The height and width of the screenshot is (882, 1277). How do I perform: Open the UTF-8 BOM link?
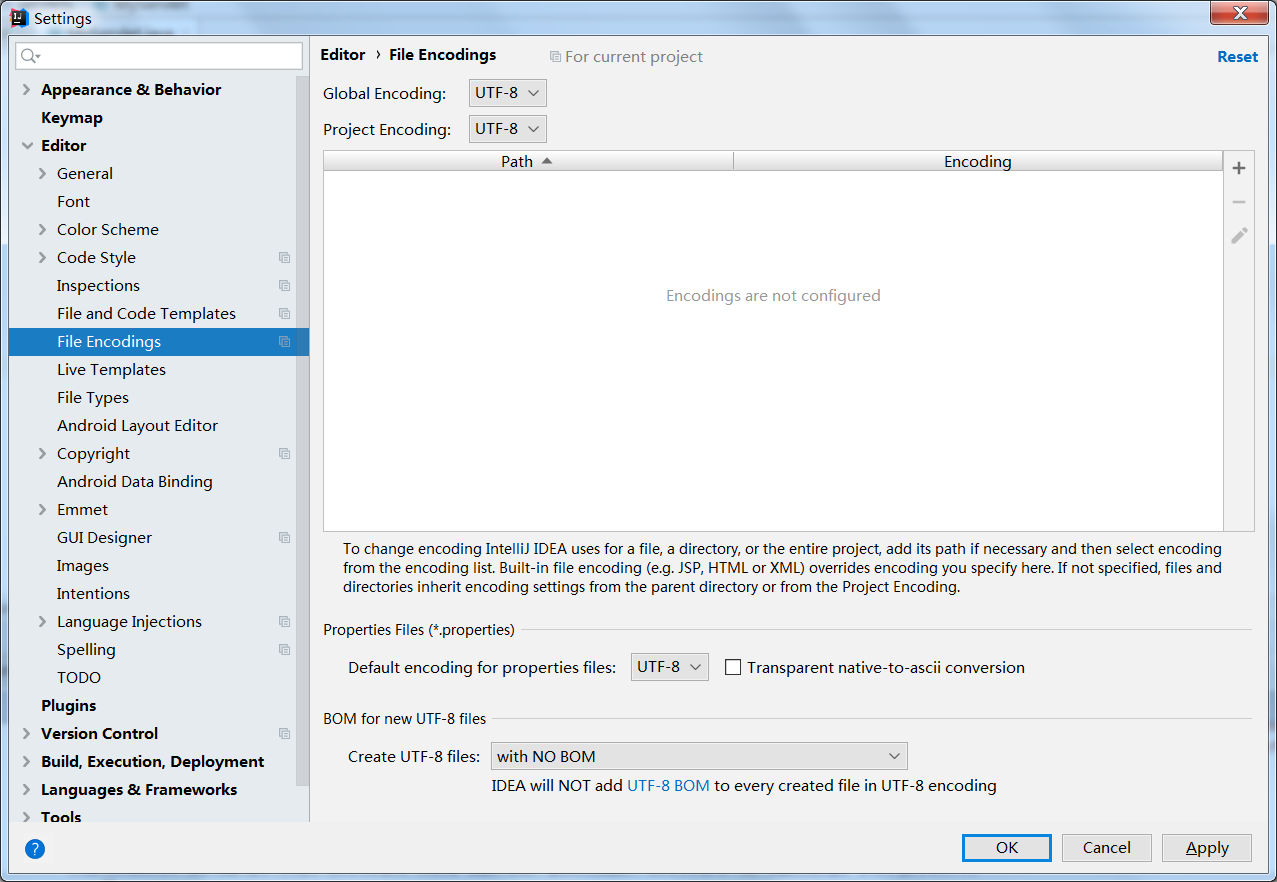click(x=668, y=786)
